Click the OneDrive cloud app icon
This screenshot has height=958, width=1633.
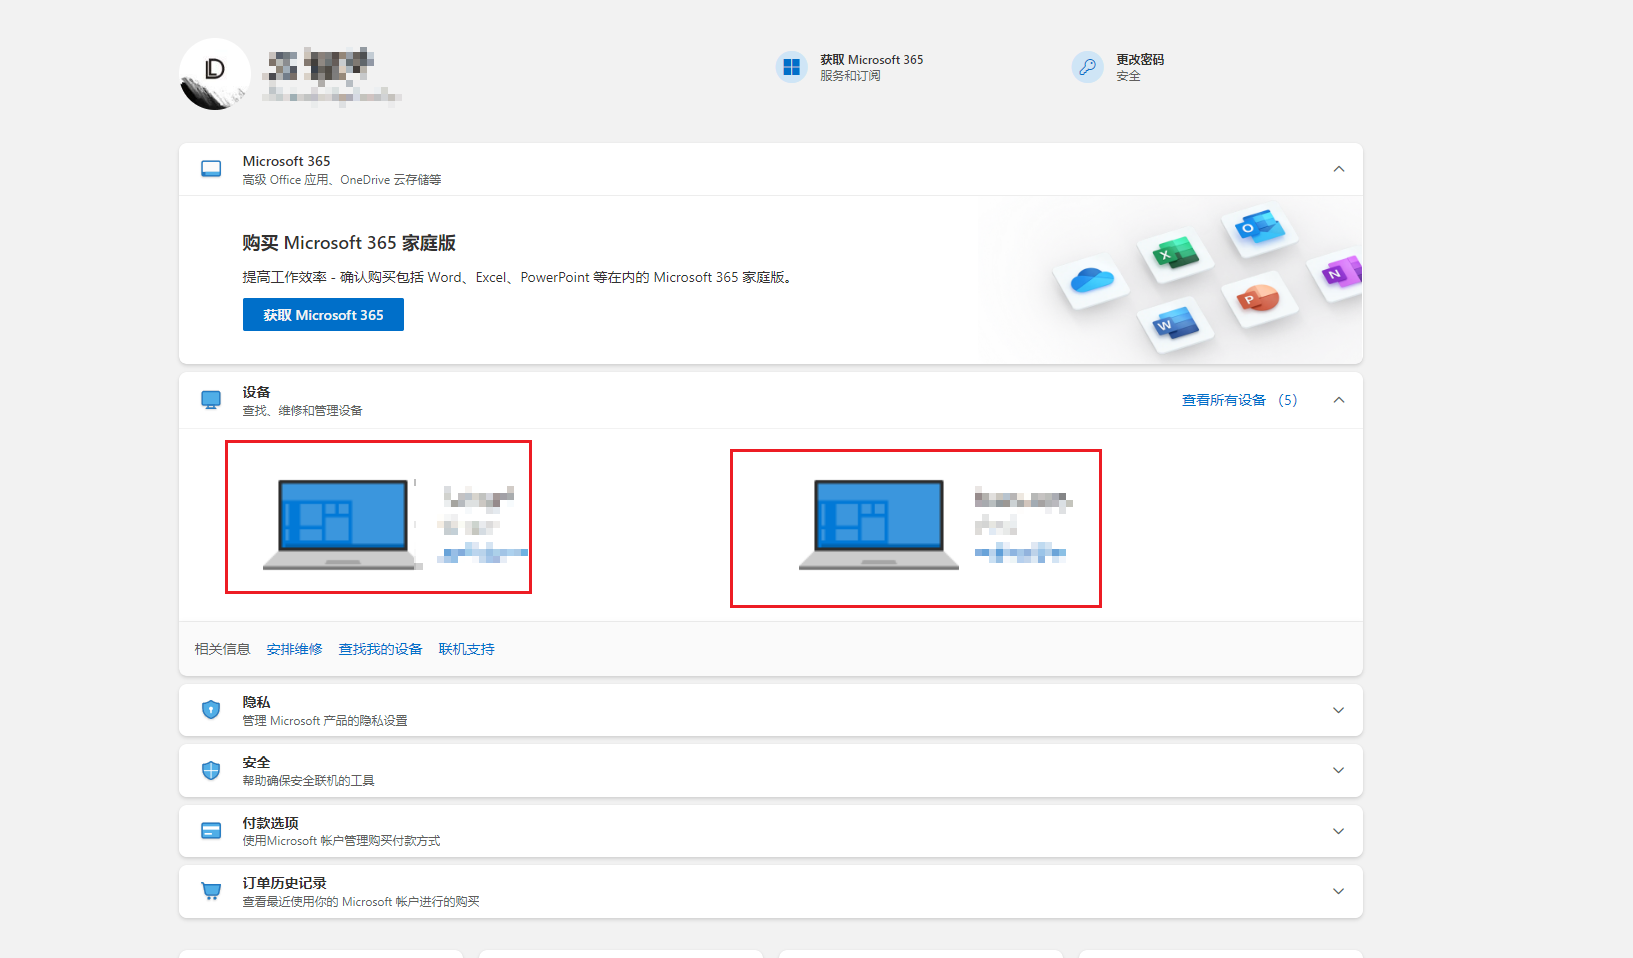tap(1092, 281)
